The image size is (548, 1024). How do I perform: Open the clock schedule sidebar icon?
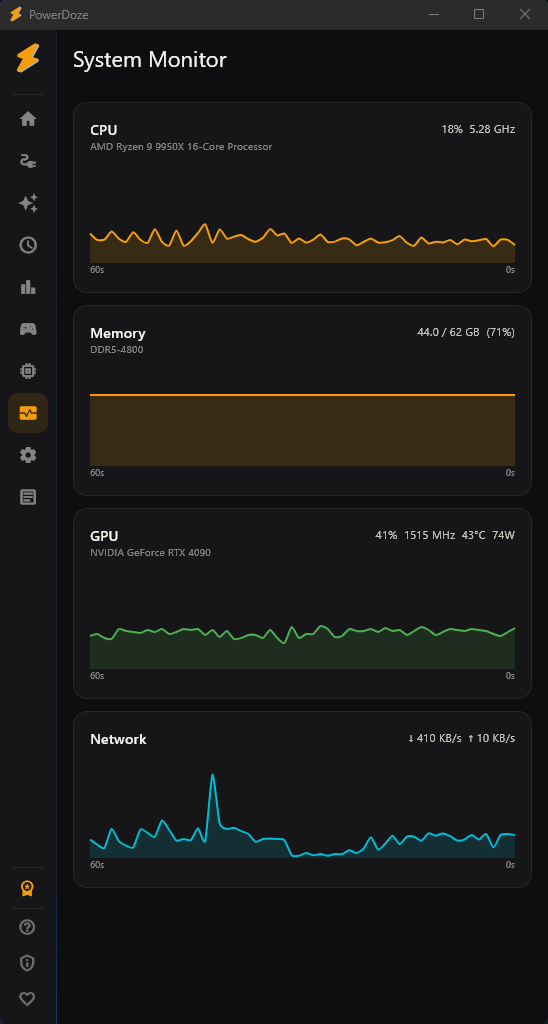28,245
